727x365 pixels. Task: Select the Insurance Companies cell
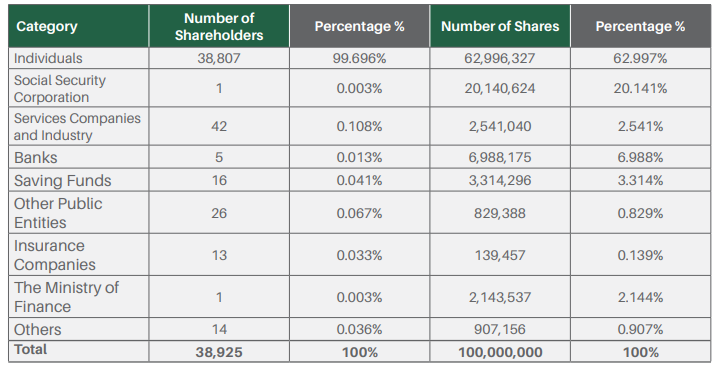(78, 255)
